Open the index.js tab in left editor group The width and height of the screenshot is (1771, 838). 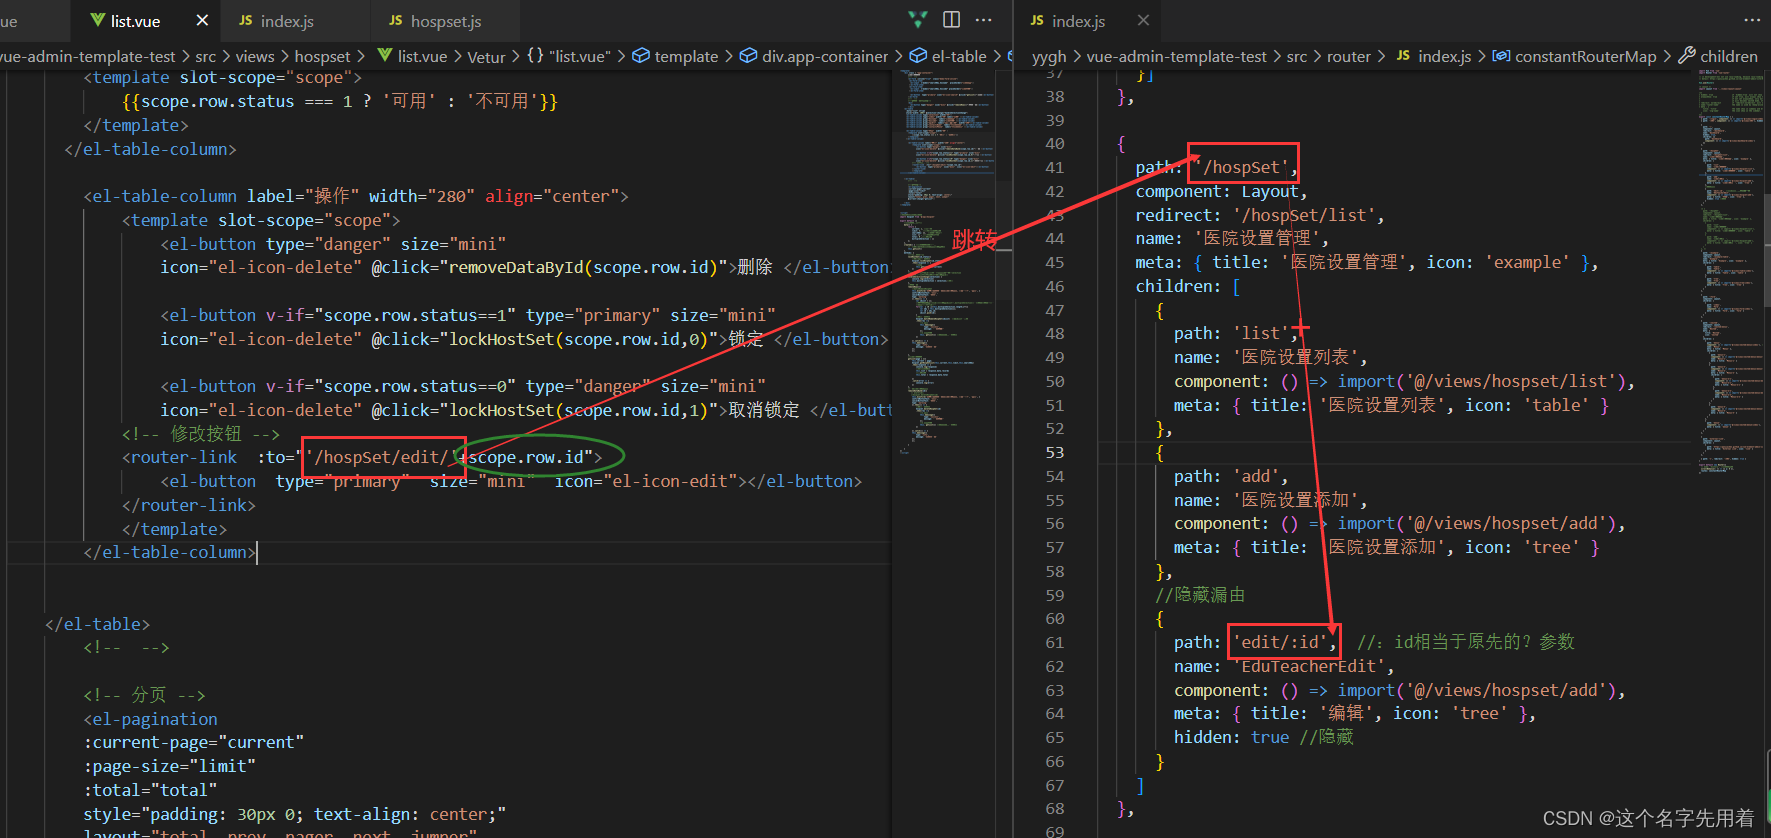pos(287,20)
